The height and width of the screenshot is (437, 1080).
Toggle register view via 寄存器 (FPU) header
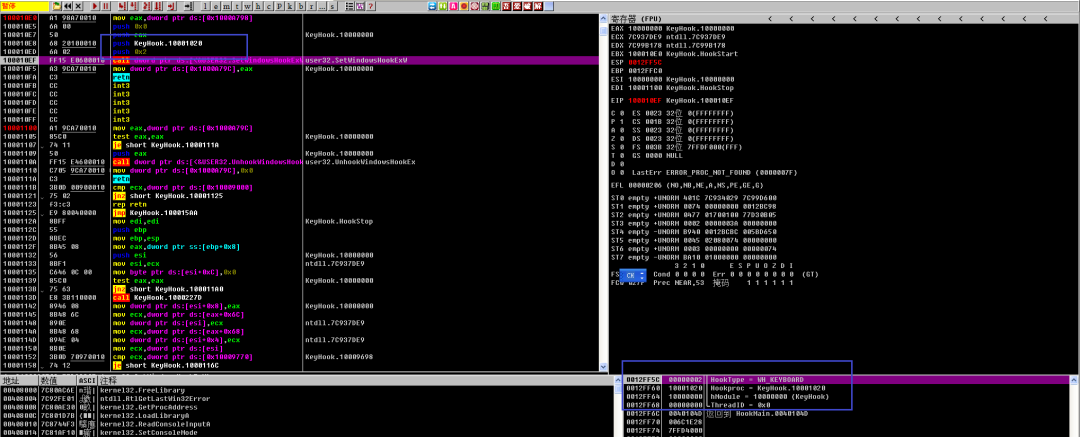click(x=635, y=19)
